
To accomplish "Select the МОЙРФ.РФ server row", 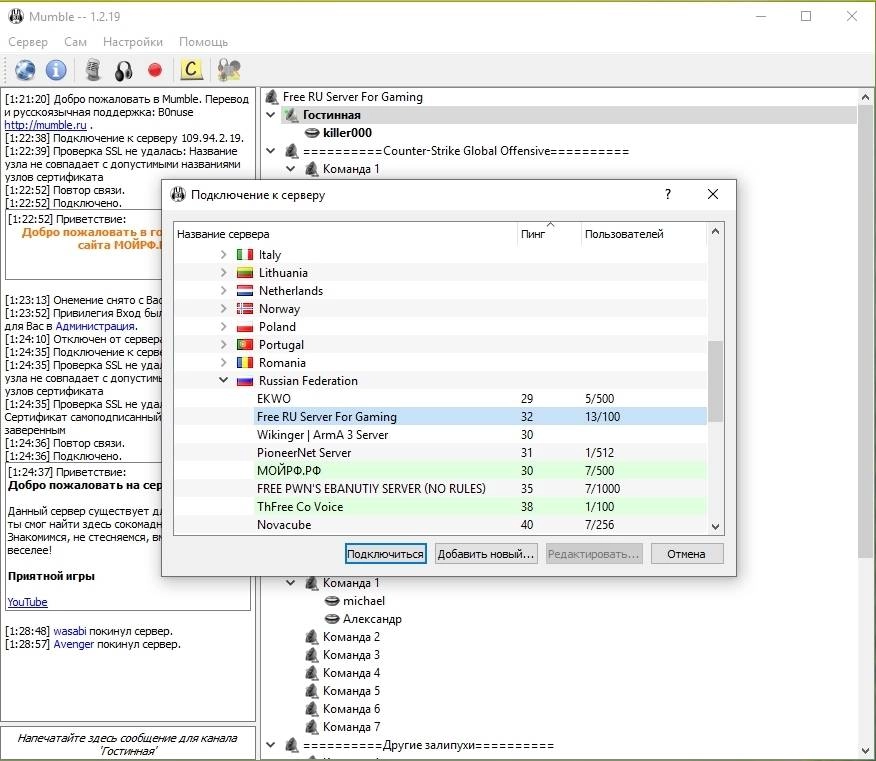I will click(440, 471).
